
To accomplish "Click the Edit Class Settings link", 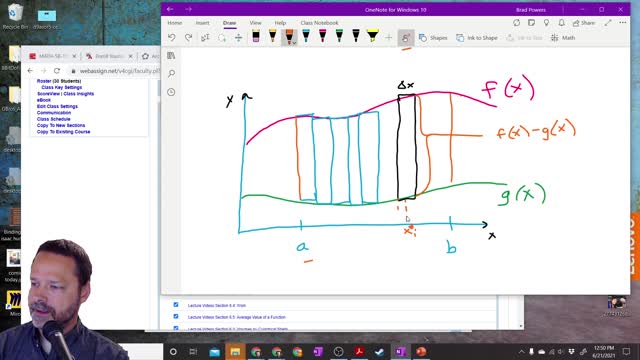I will [x=57, y=106].
